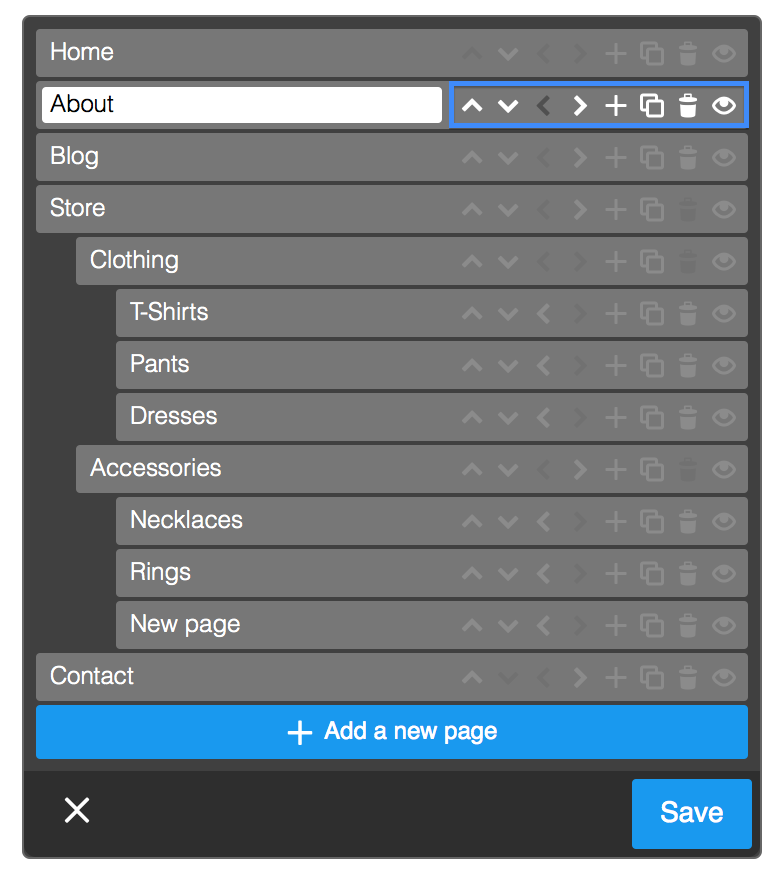Viewport: 780px width, 876px height.
Task: Duplicate the Blog page
Action: (x=651, y=158)
